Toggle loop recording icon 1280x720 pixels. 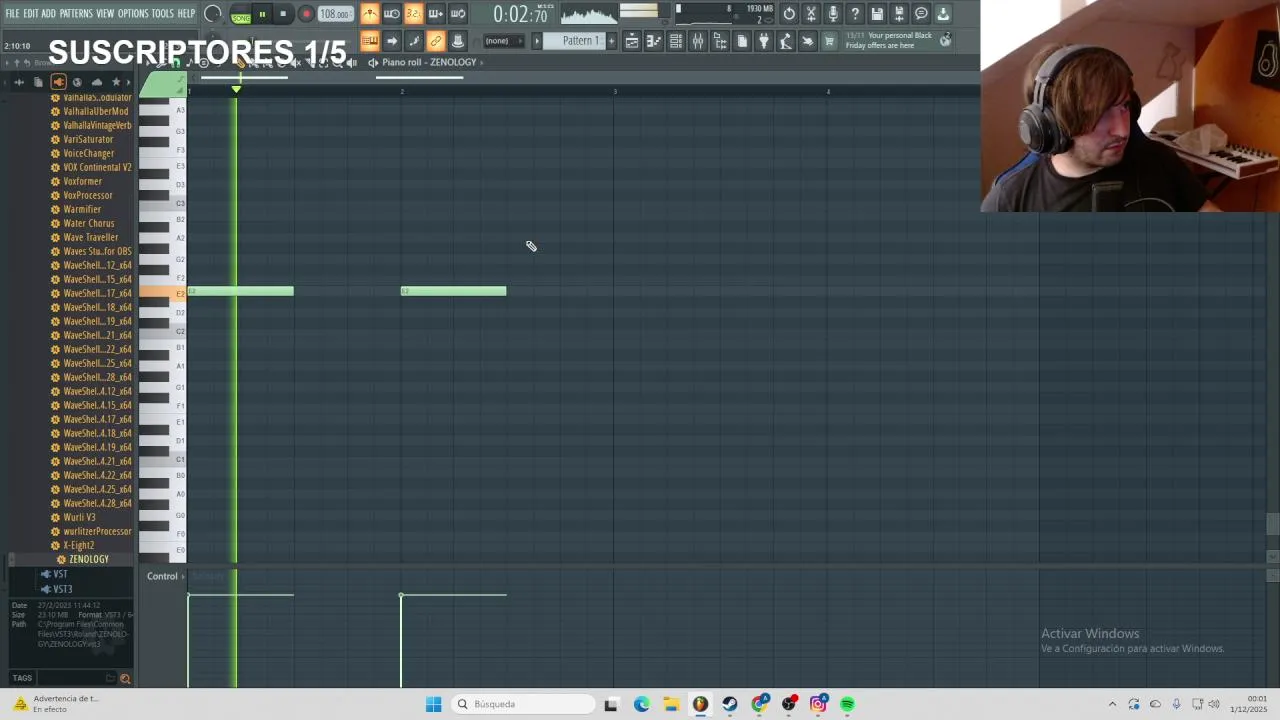[x=458, y=14]
